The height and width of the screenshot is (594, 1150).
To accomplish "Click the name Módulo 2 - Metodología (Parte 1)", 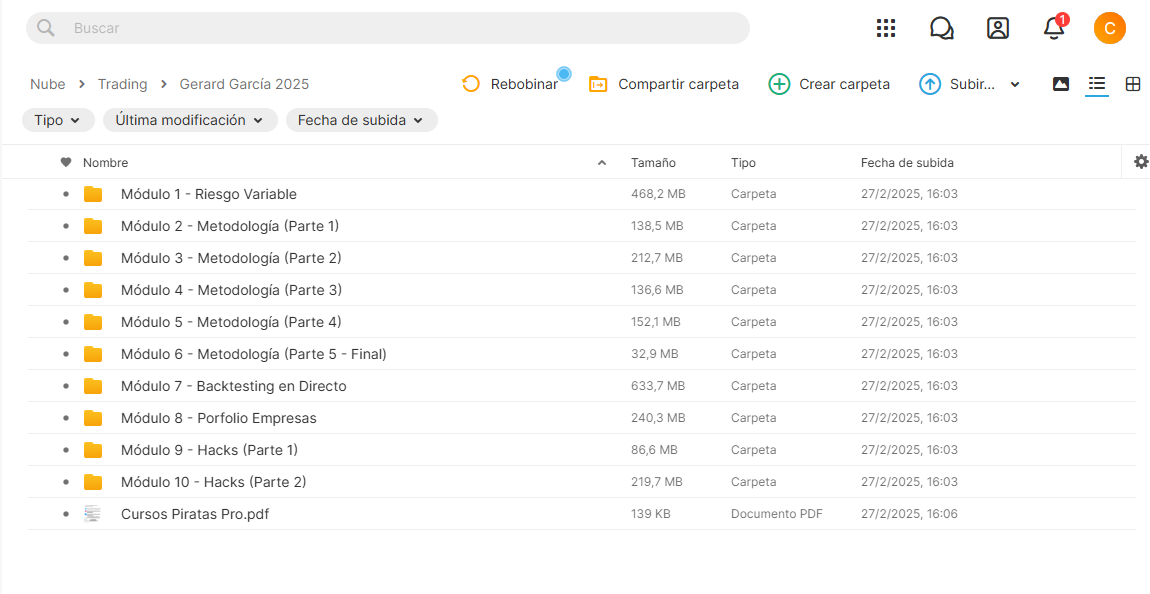I will (230, 226).
